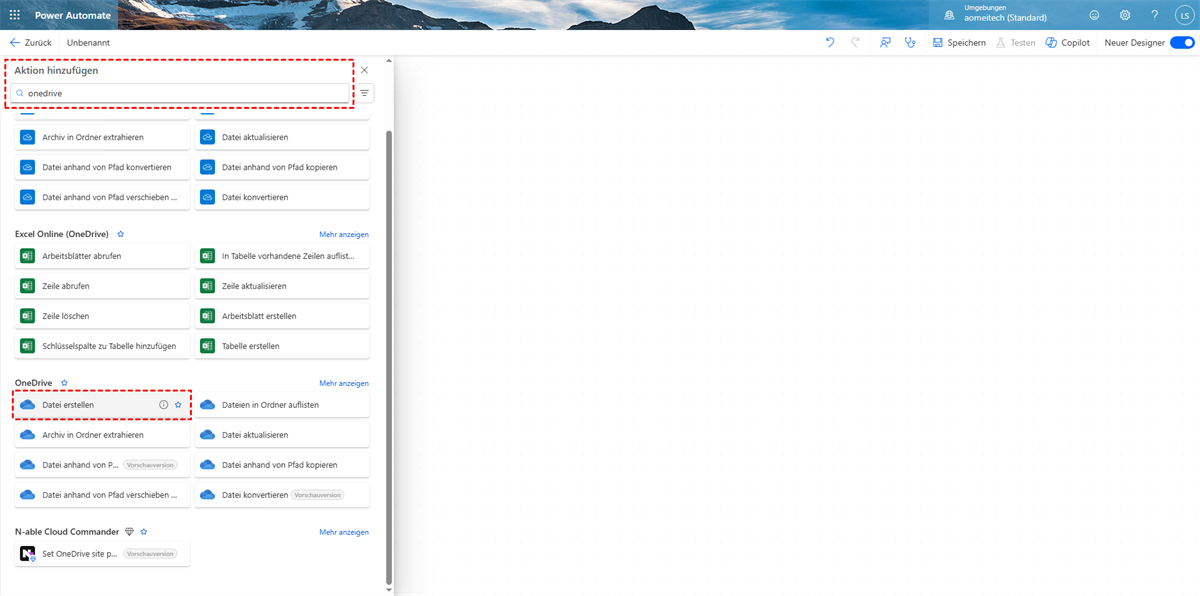Viewport: 1200px width, 596px height.
Task: Select Datei anhand von Pfad konvertieren action
Action: tap(102, 167)
